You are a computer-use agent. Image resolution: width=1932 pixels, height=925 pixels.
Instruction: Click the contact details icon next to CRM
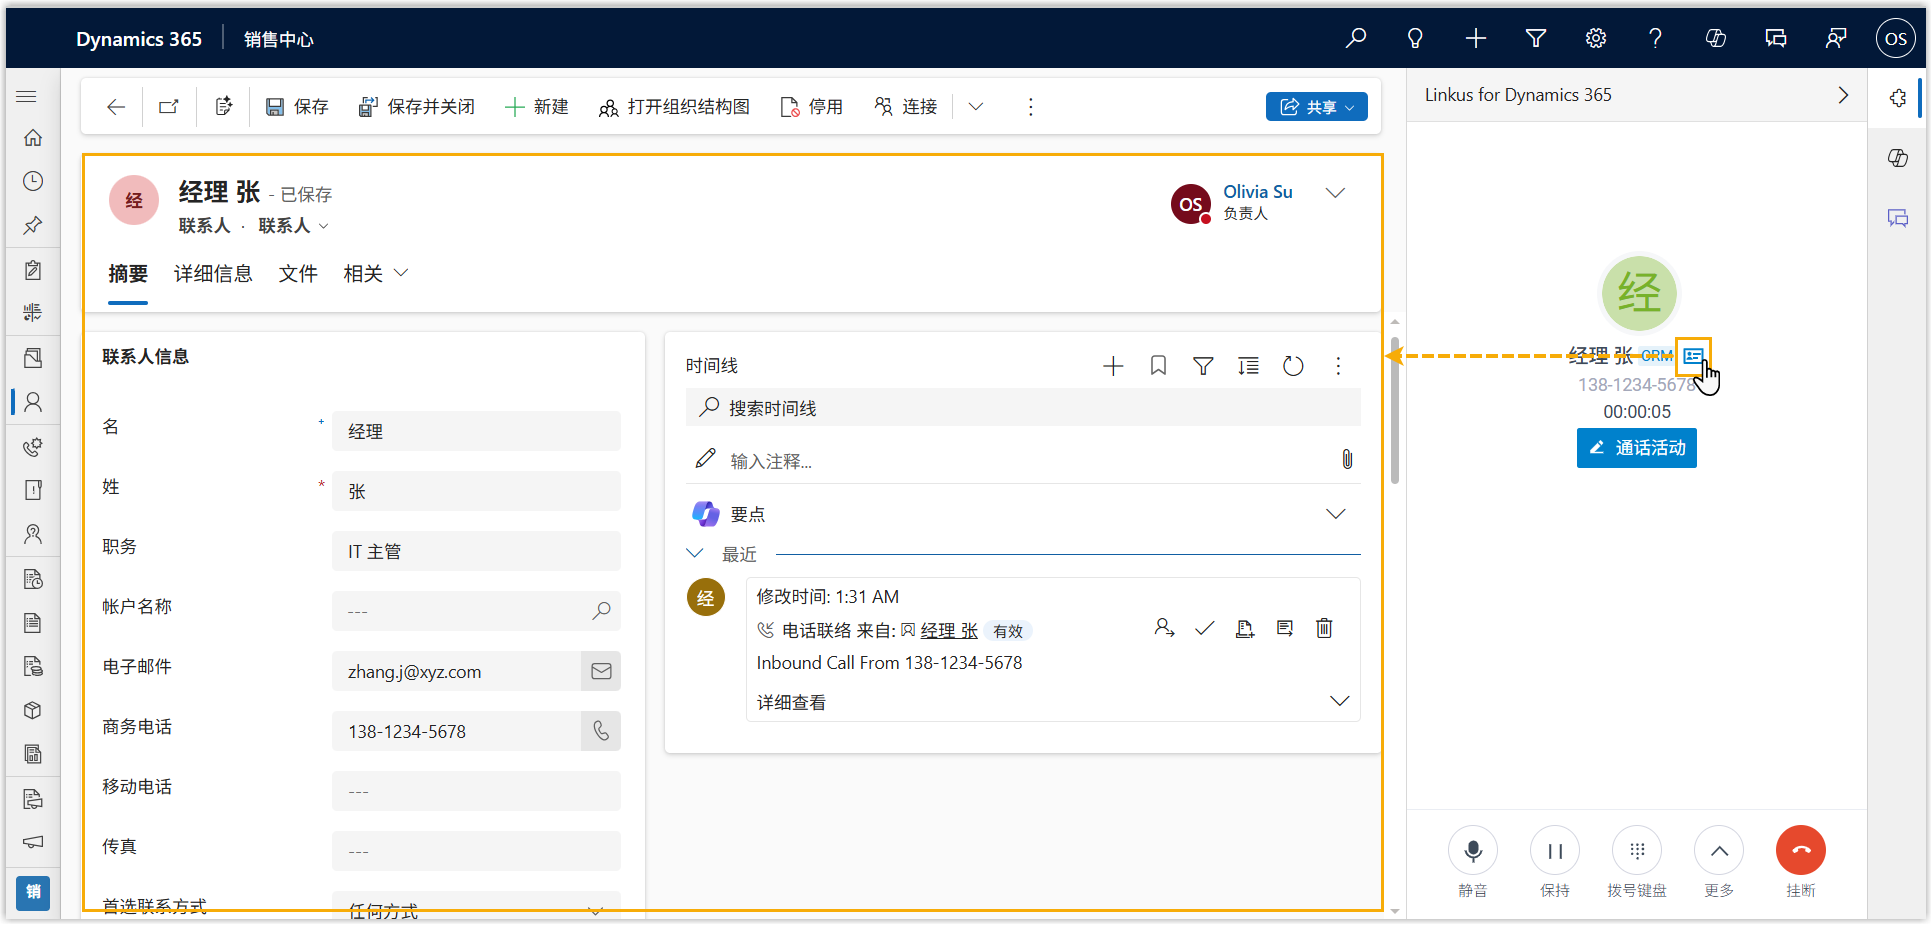(1692, 356)
